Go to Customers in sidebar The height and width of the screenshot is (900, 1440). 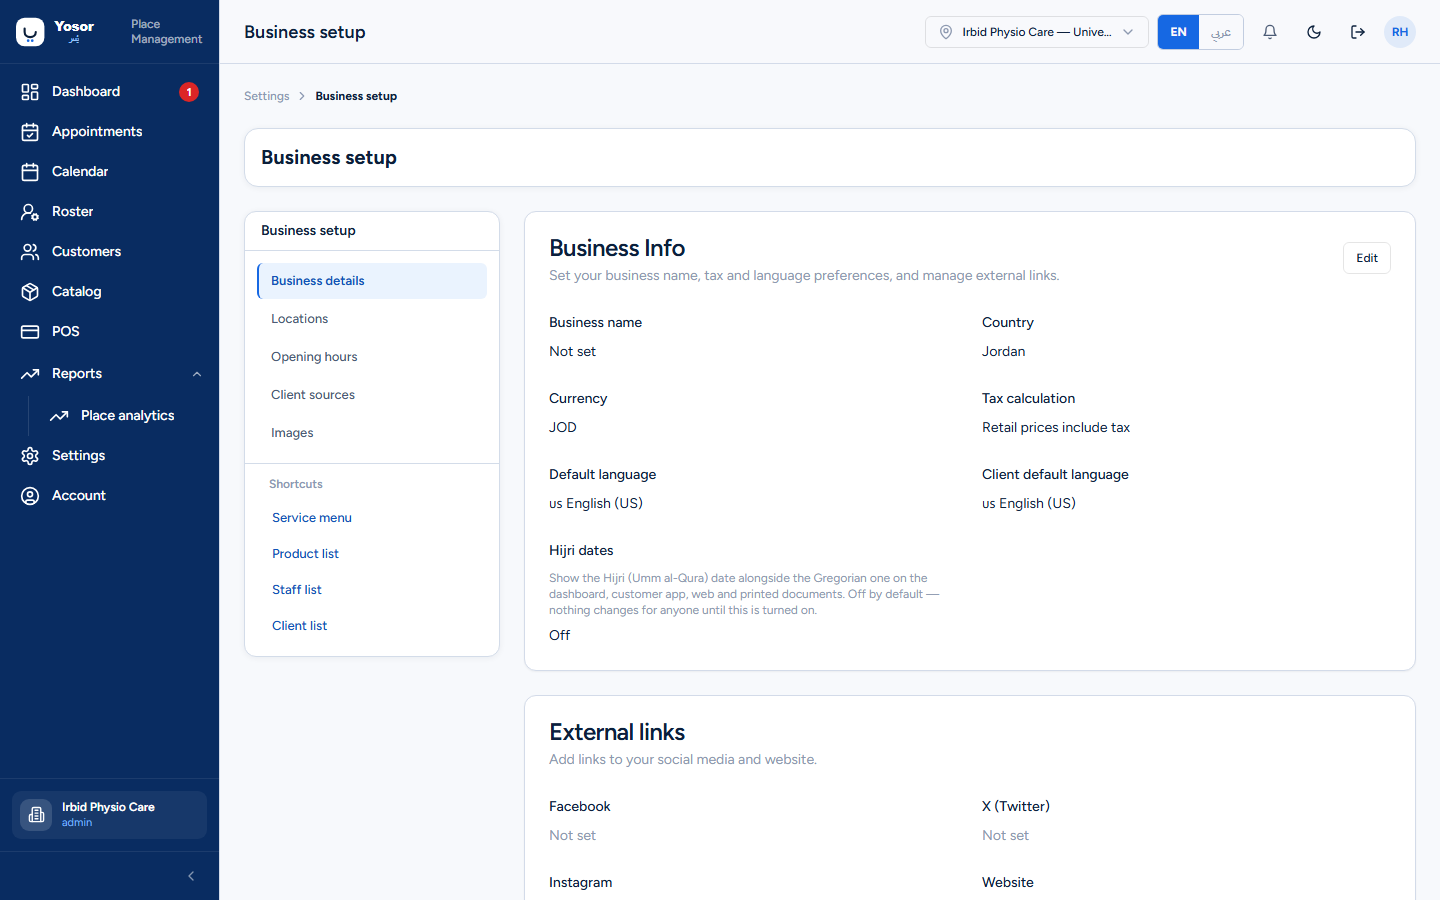[109, 252]
